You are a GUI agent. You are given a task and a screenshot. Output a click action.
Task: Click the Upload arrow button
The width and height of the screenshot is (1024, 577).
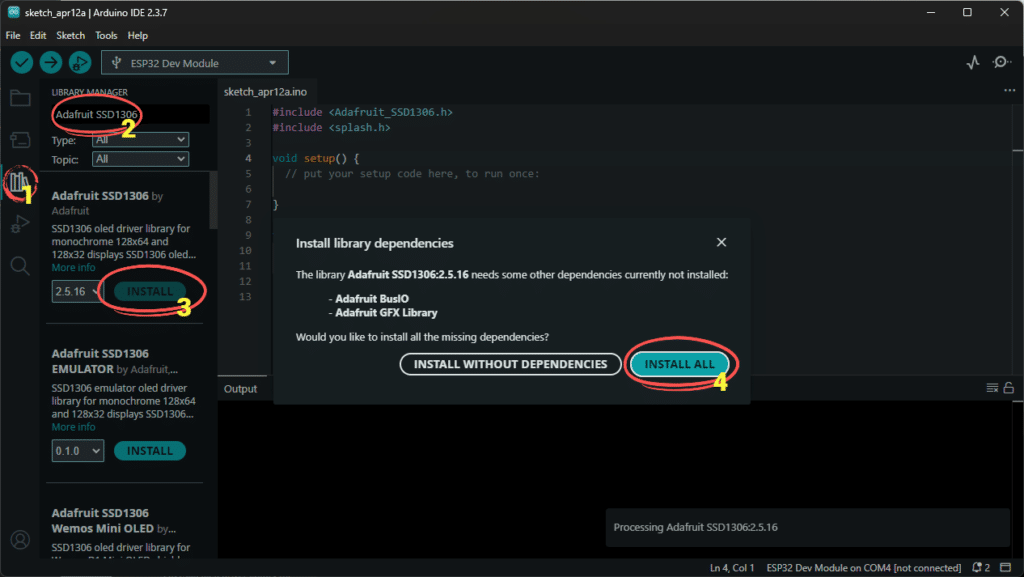tap(51, 63)
